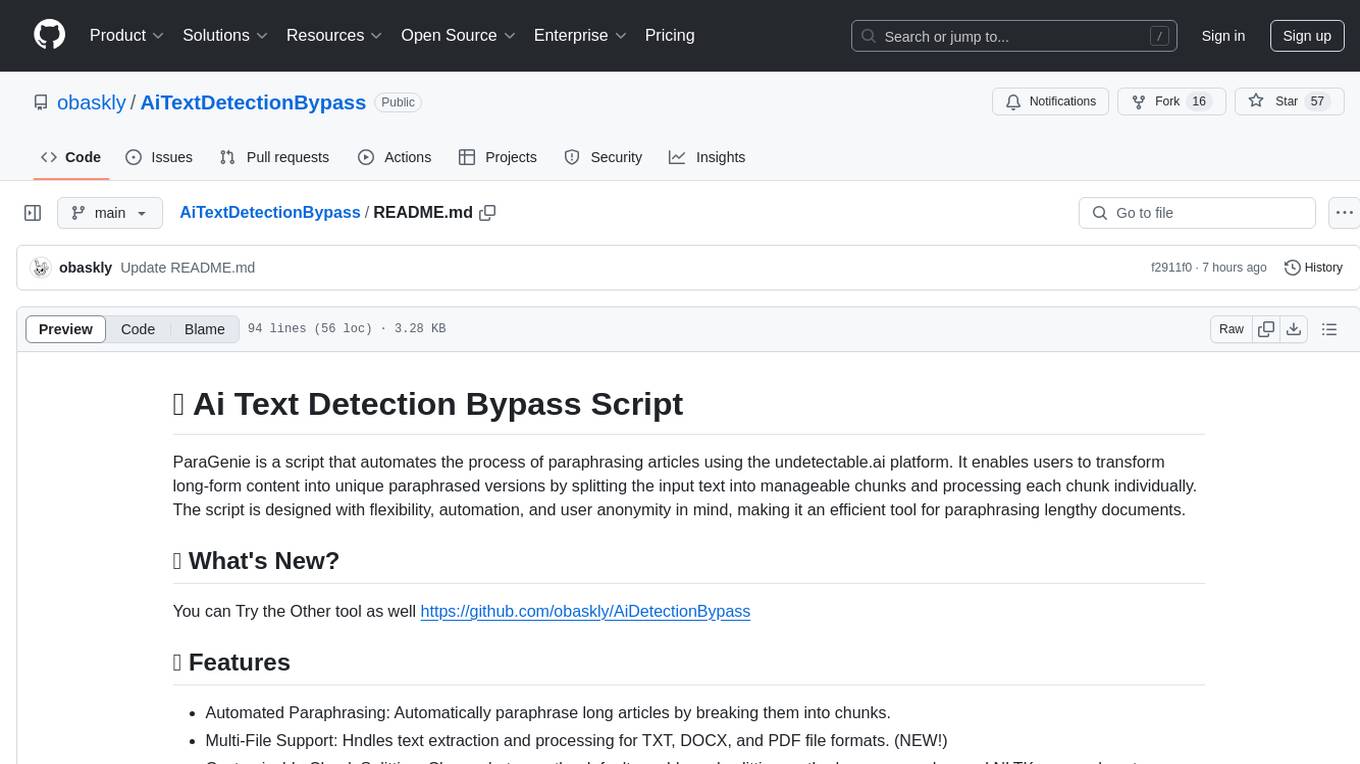Expand the Open Source menu

tap(458, 35)
